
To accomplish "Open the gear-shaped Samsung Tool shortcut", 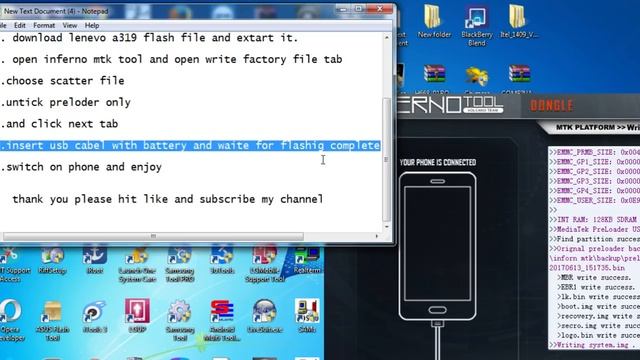I will (x=180, y=320).
